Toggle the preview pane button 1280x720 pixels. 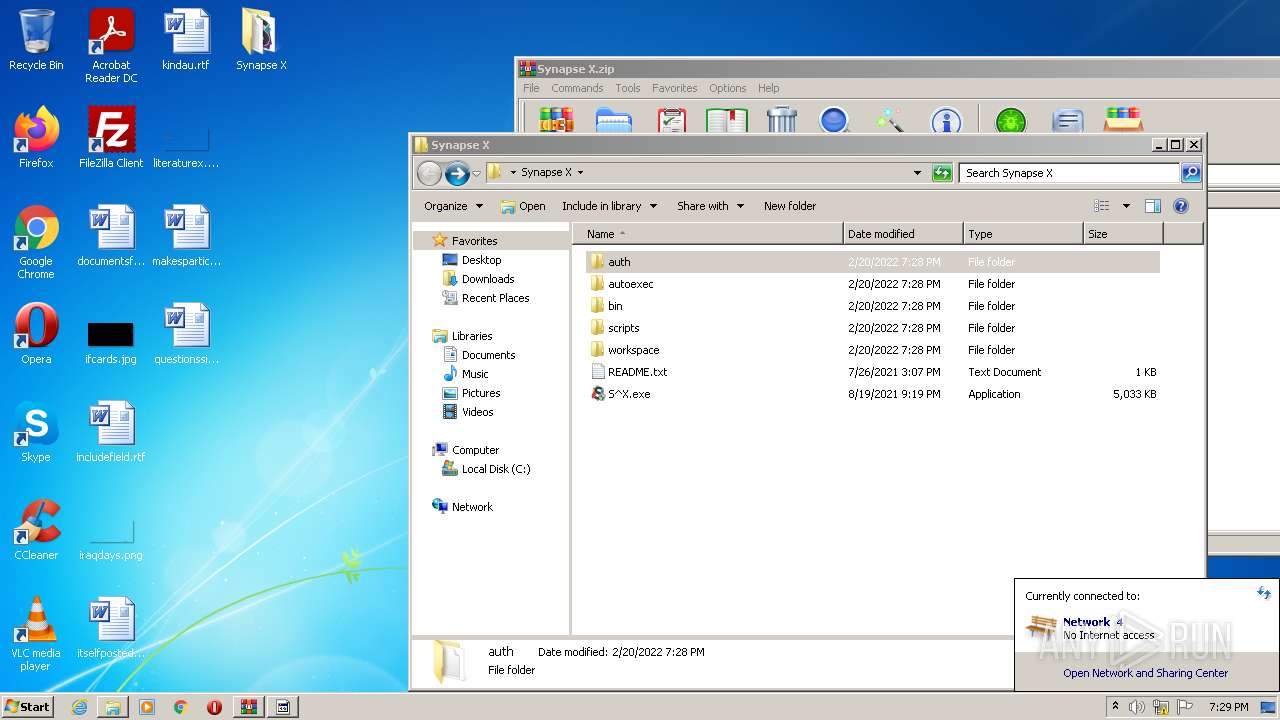pos(1152,206)
